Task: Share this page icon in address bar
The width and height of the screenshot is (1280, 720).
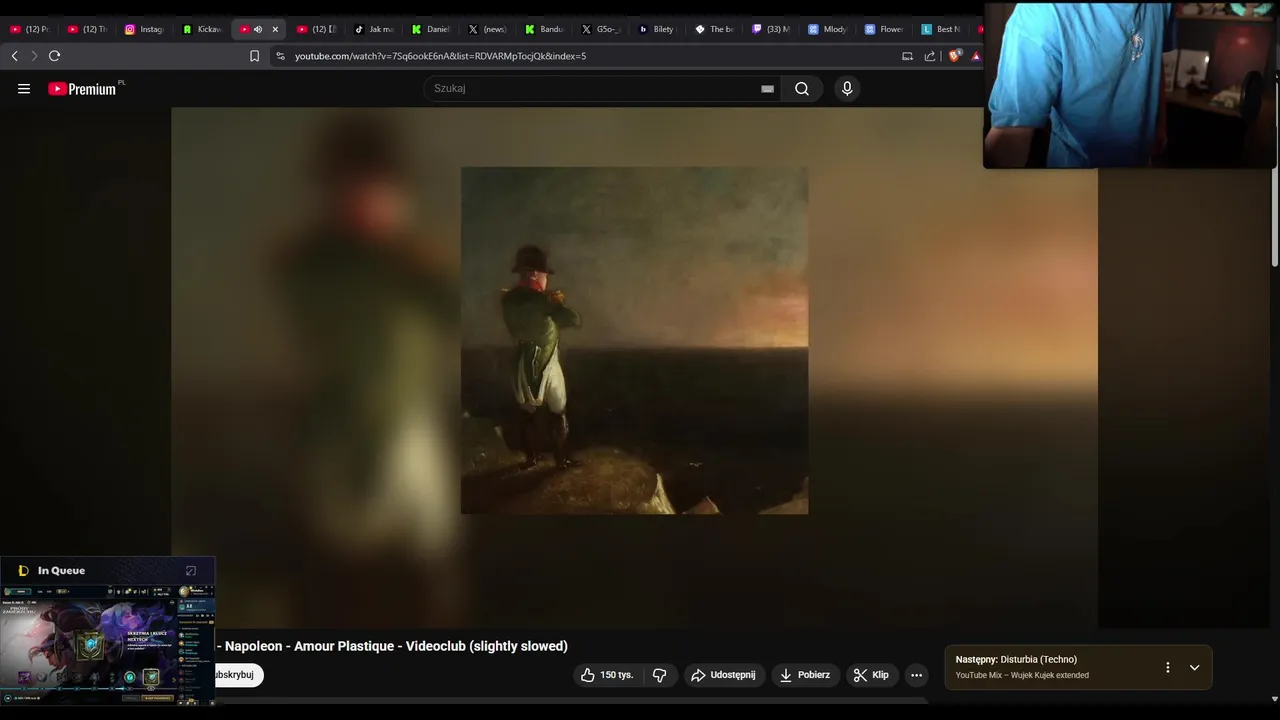Action: click(x=930, y=56)
